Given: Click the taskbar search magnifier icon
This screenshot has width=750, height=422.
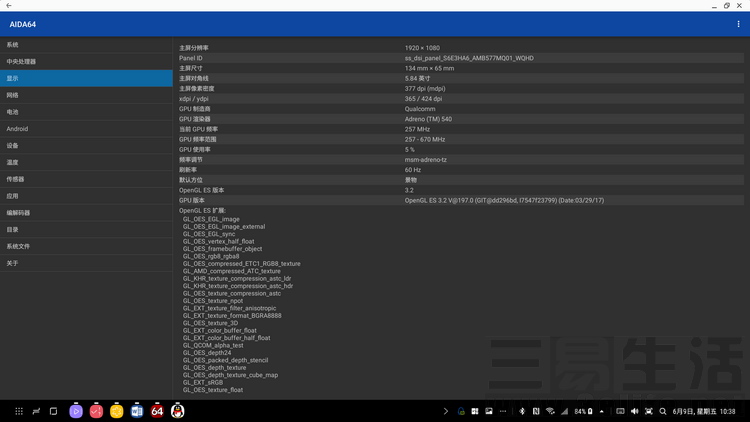Looking at the screenshot, I should point(663,411).
